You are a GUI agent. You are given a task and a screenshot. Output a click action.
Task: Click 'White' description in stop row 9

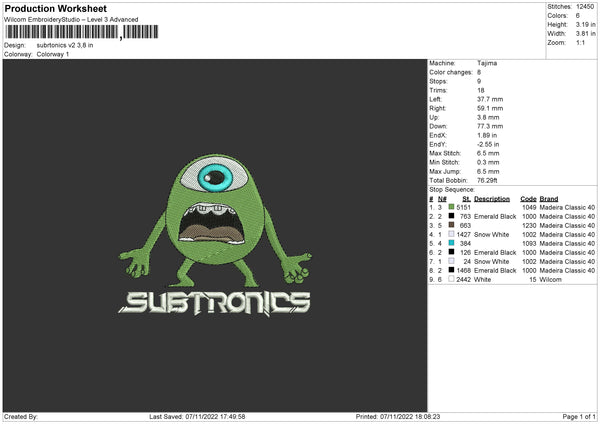[483, 280]
